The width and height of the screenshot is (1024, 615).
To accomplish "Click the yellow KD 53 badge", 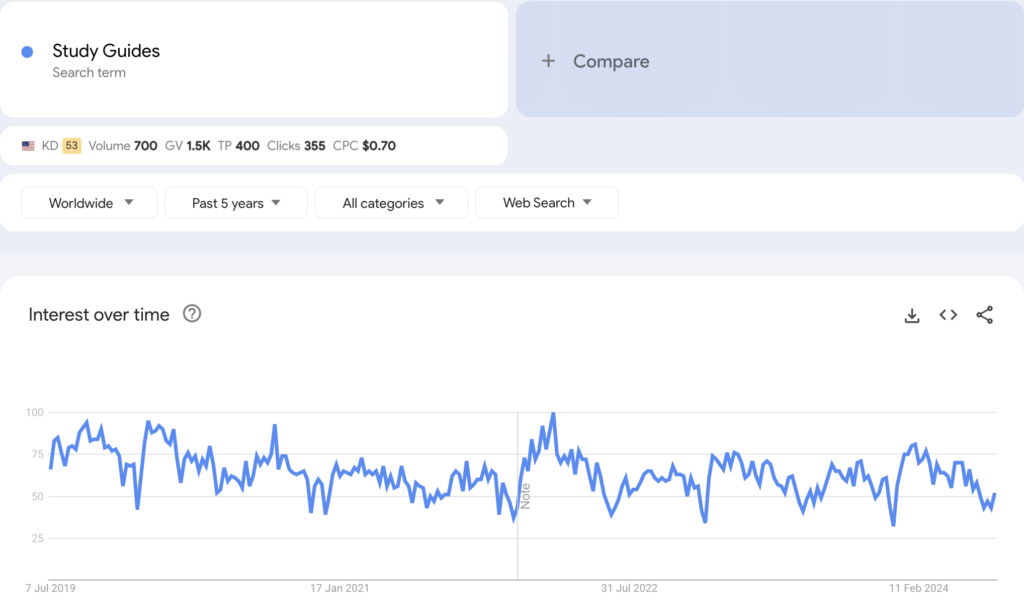I will click(x=71, y=146).
